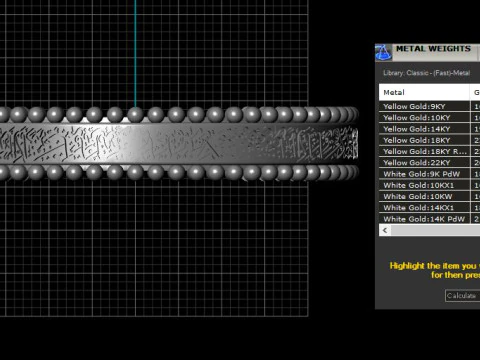Select Yellow Gold:18KY row

pos(429,140)
